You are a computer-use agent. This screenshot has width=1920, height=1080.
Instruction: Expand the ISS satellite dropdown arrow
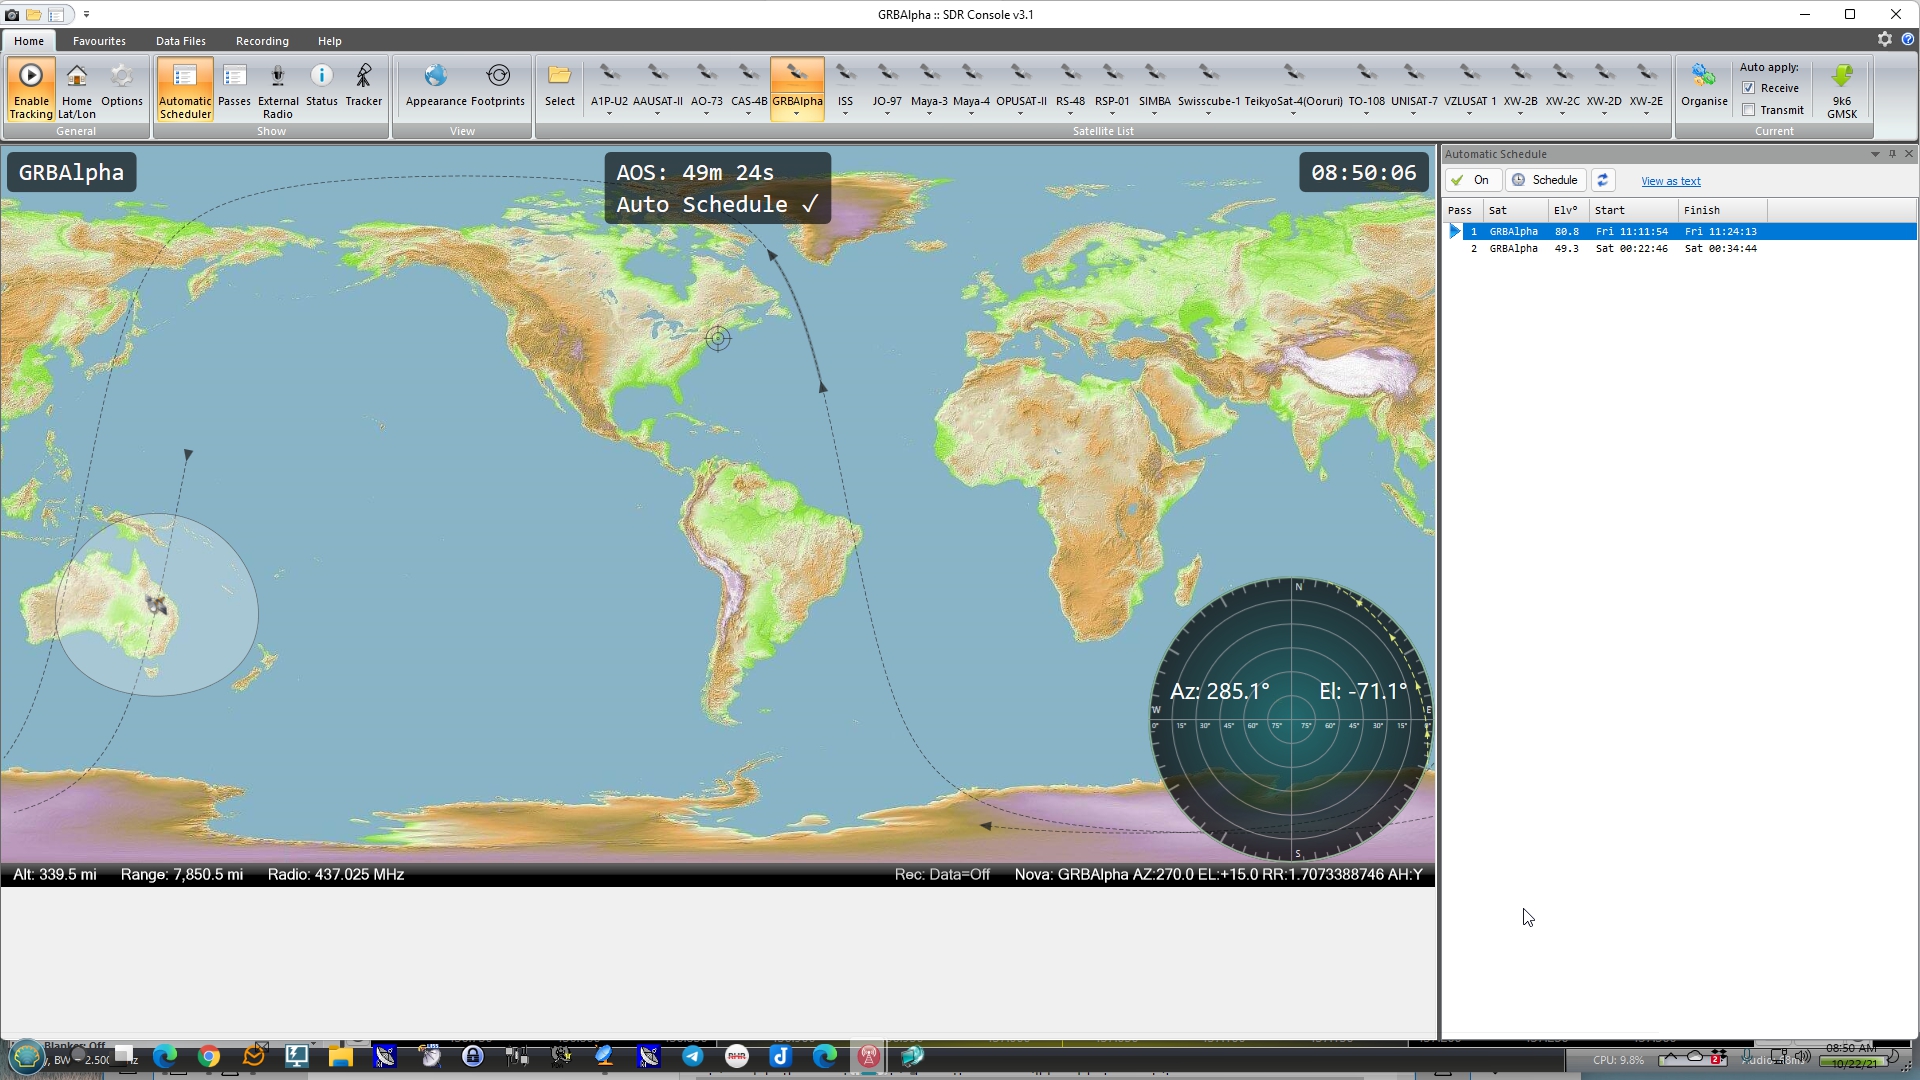pos(845,114)
